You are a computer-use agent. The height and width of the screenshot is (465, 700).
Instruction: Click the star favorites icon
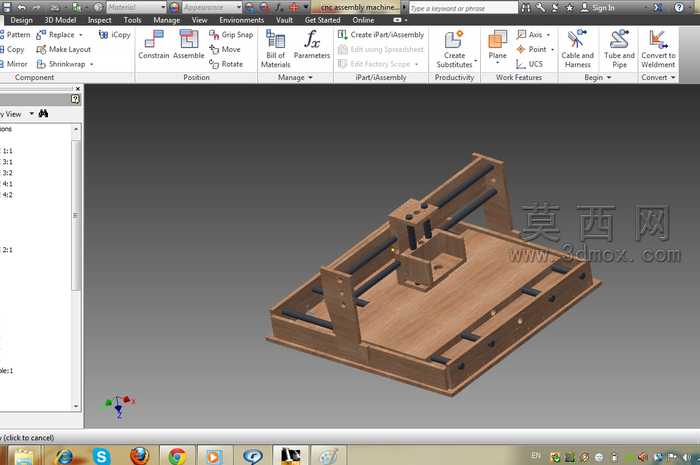click(570, 7)
